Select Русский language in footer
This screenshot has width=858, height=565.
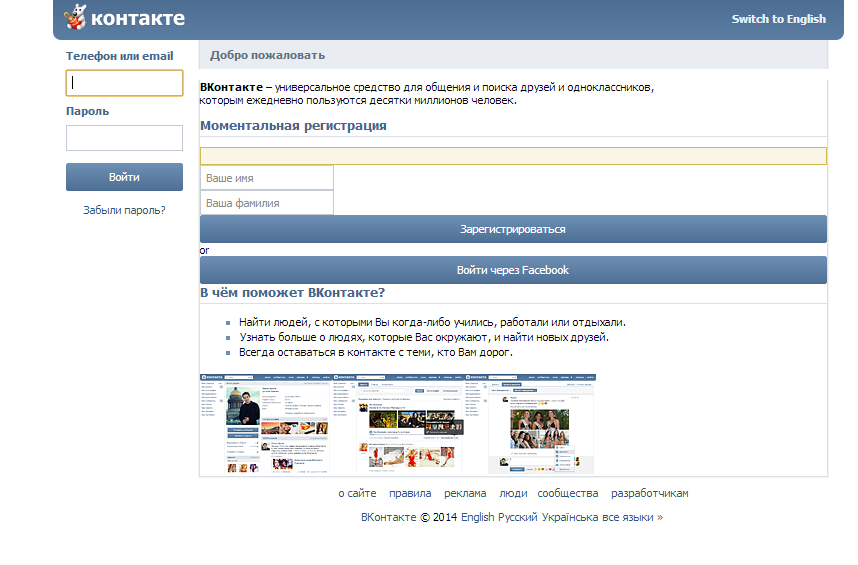pyautogui.click(x=518, y=517)
